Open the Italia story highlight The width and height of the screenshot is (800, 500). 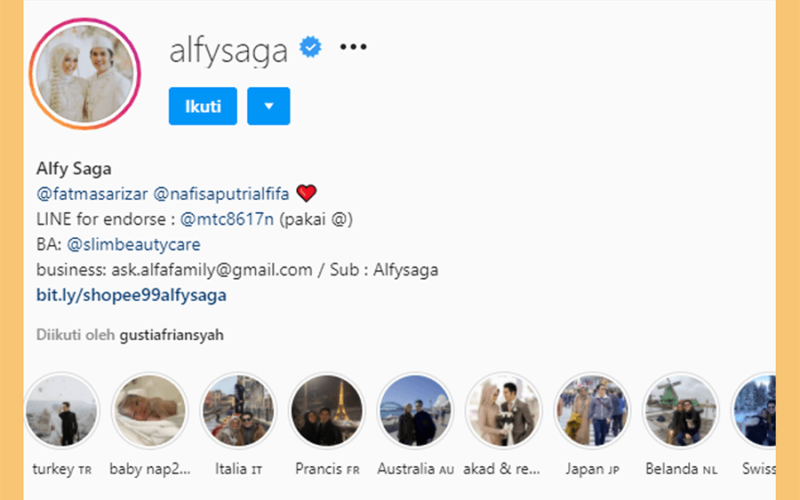[238, 410]
